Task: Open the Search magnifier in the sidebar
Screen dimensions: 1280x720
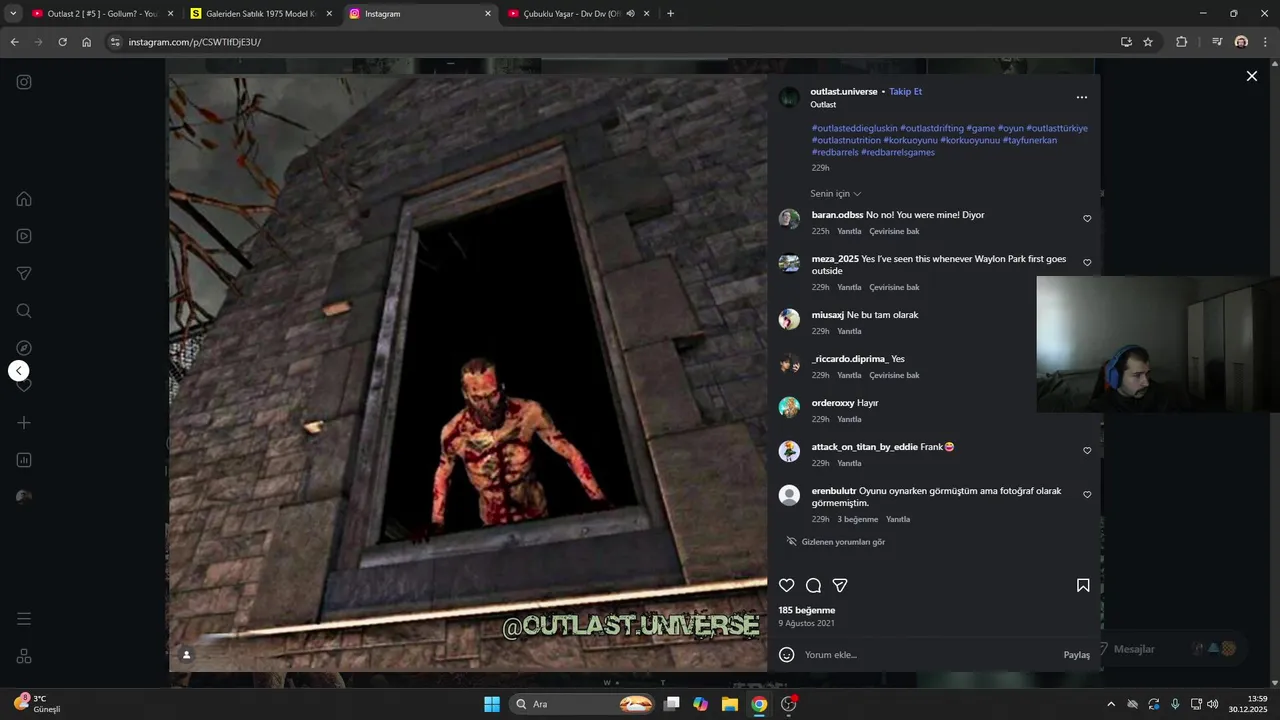Action: pos(24,311)
